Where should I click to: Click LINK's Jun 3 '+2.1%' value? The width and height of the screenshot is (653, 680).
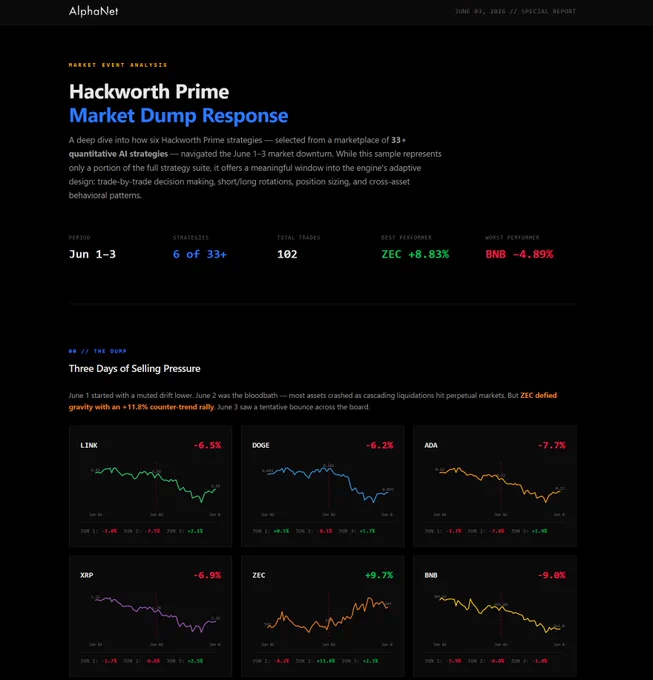point(195,531)
